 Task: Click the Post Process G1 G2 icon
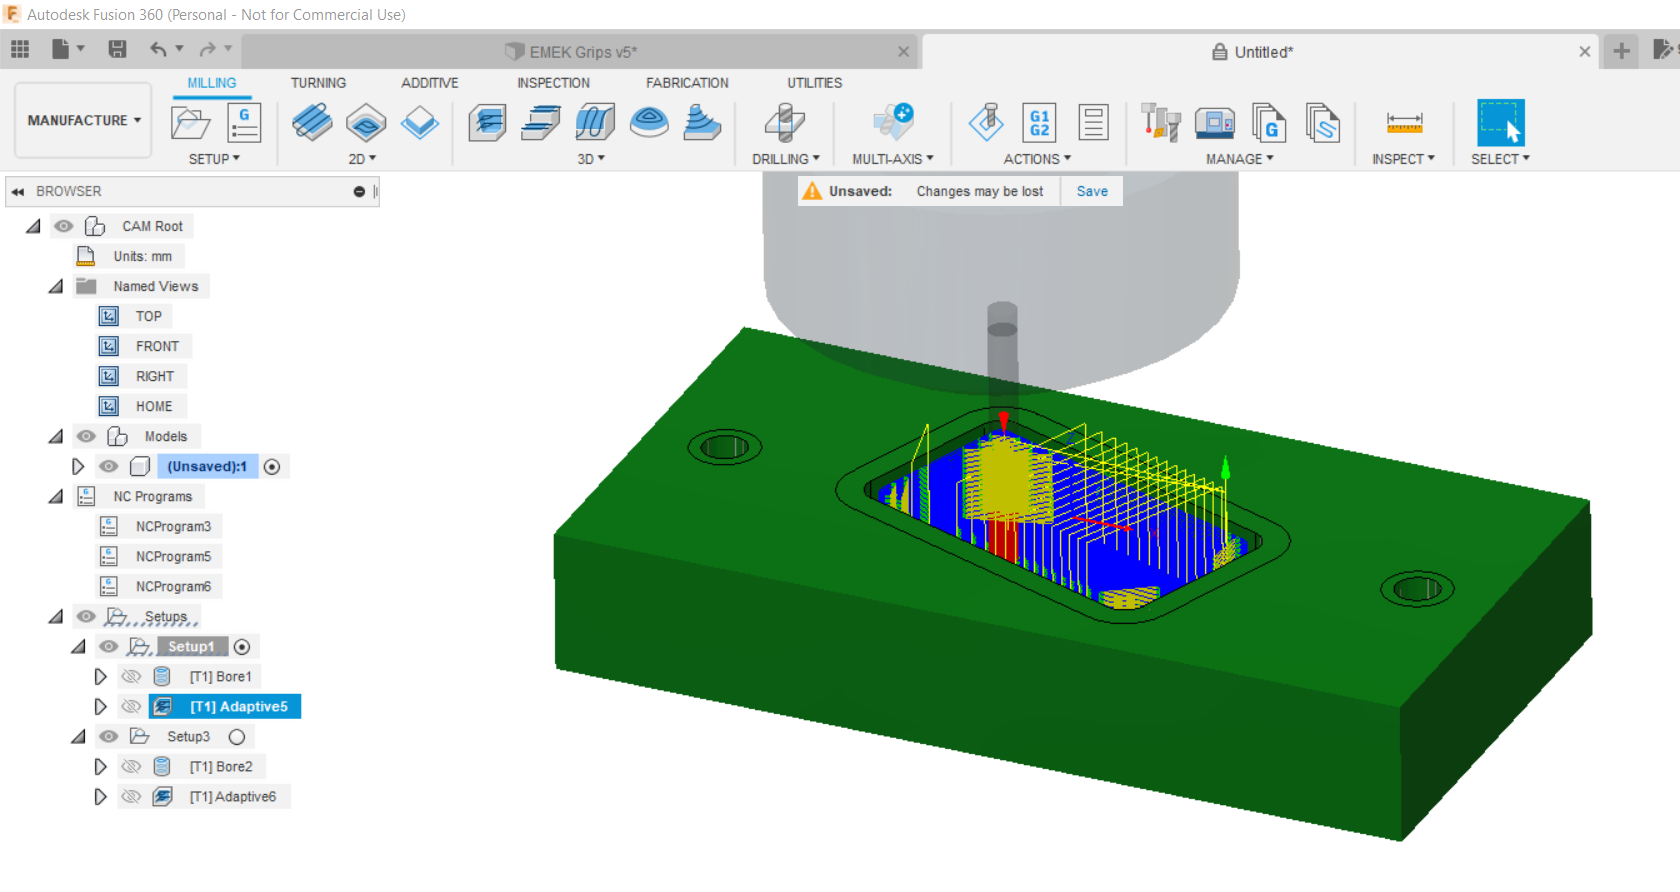click(x=1040, y=123)
